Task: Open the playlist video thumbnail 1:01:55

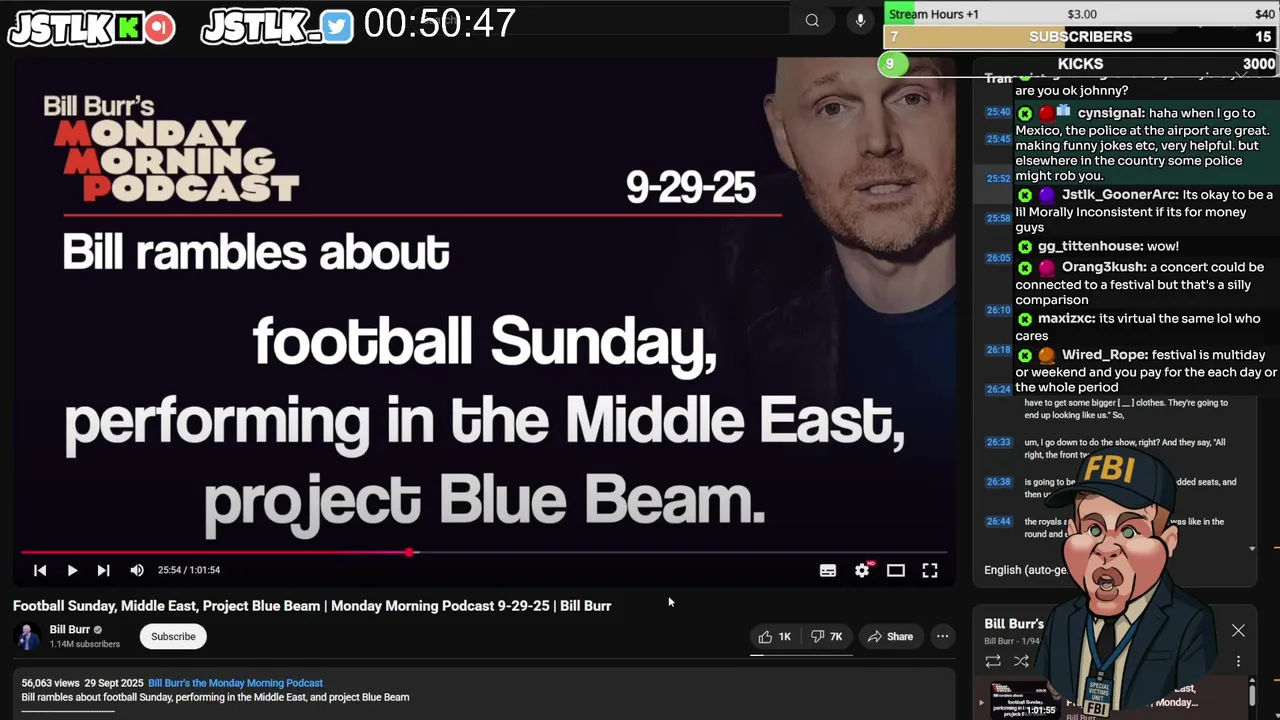Action: [x=1024, y=700]
